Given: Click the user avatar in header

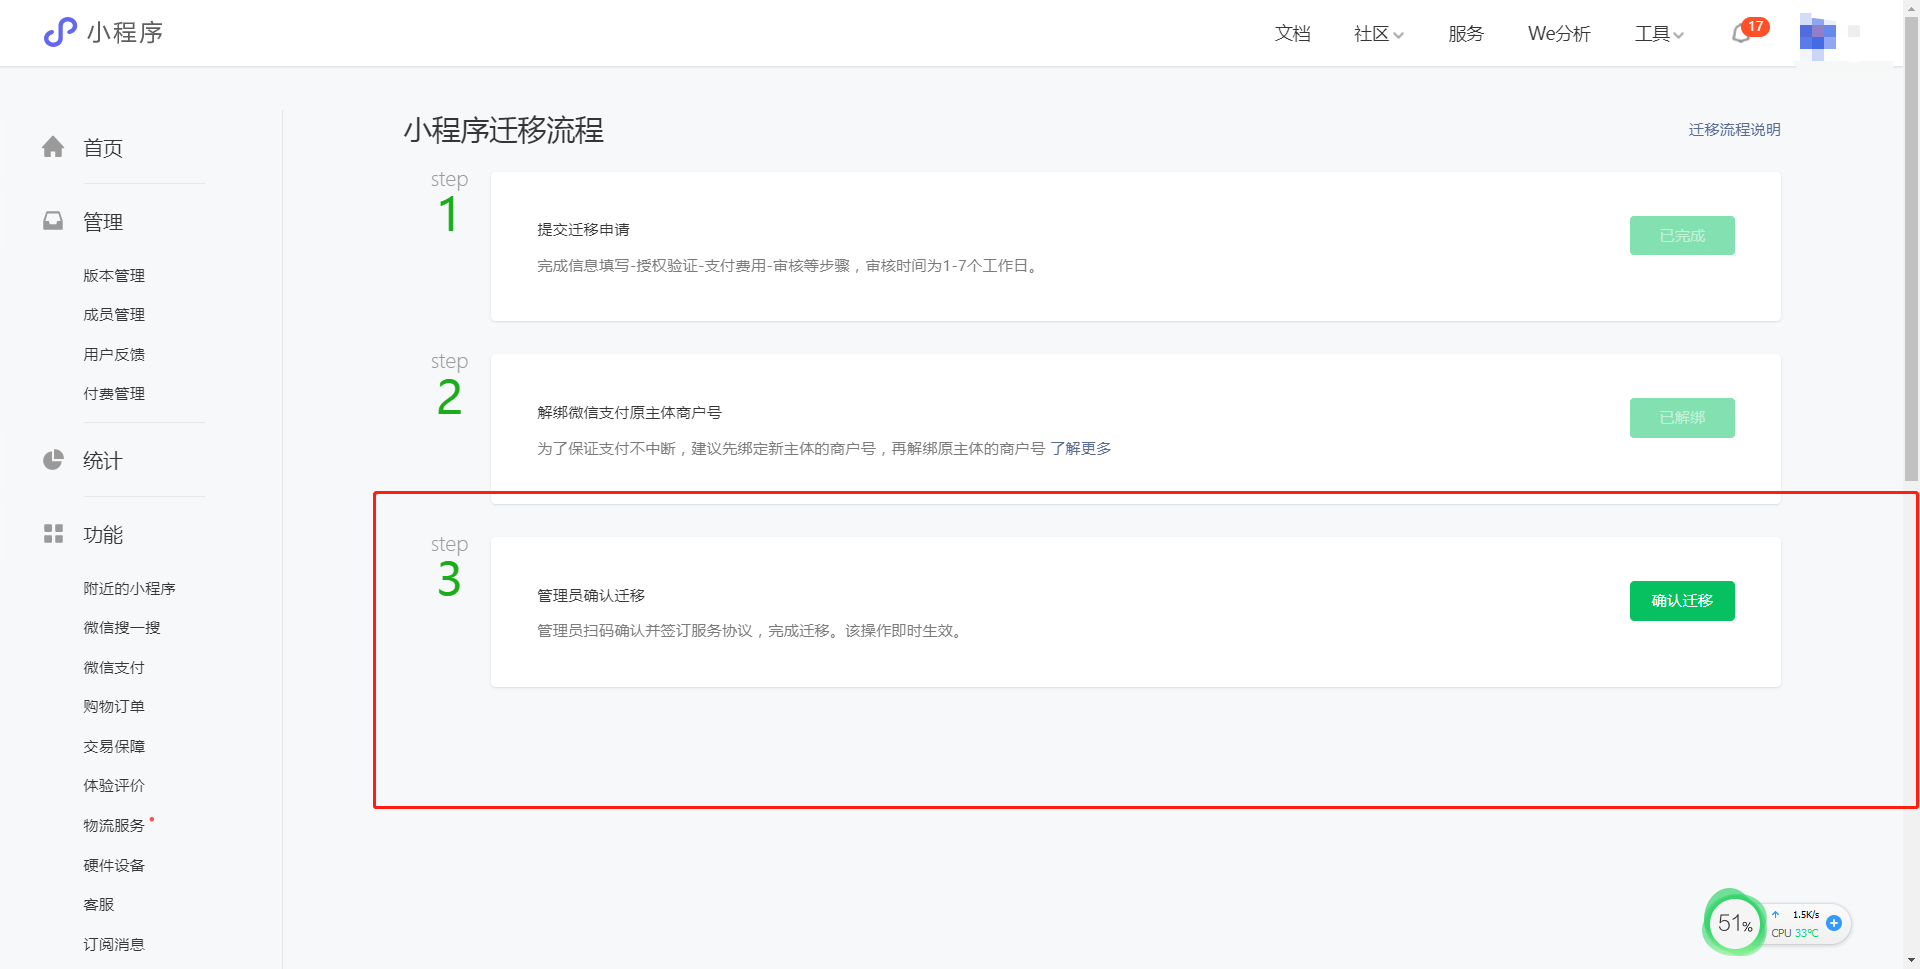Looking at the screenshot, I should point(1817,35).
